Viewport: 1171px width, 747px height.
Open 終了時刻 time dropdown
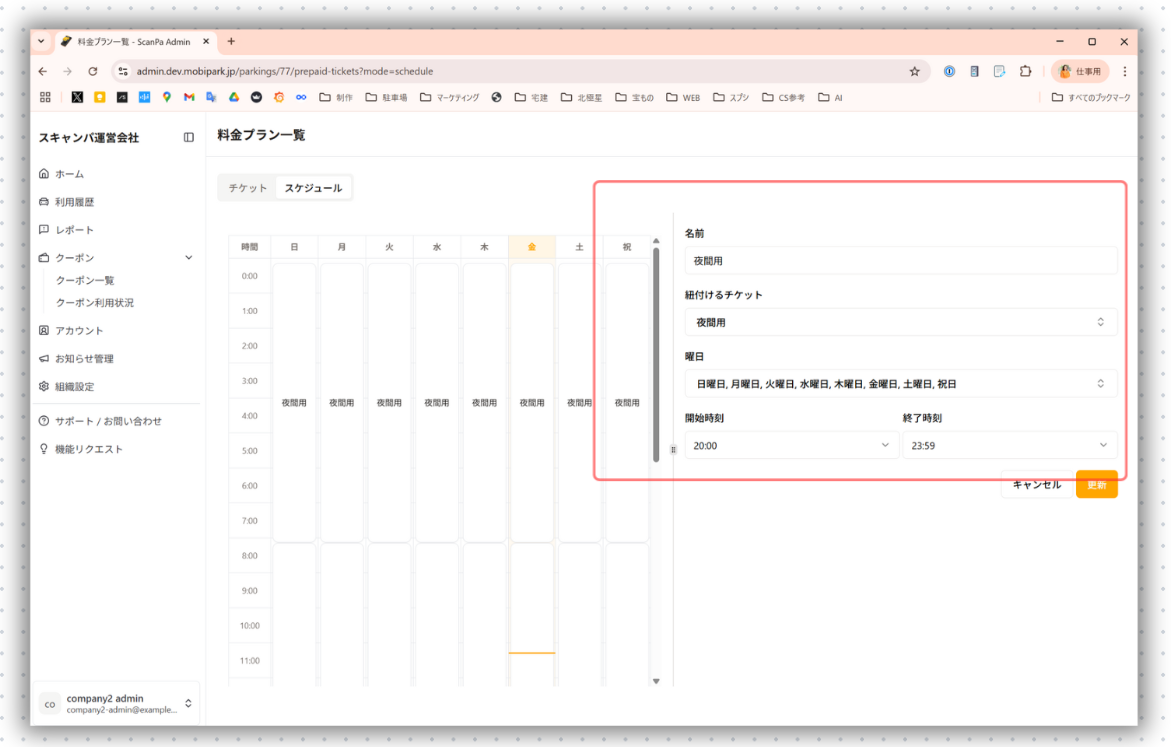(x=1009, y=445)
